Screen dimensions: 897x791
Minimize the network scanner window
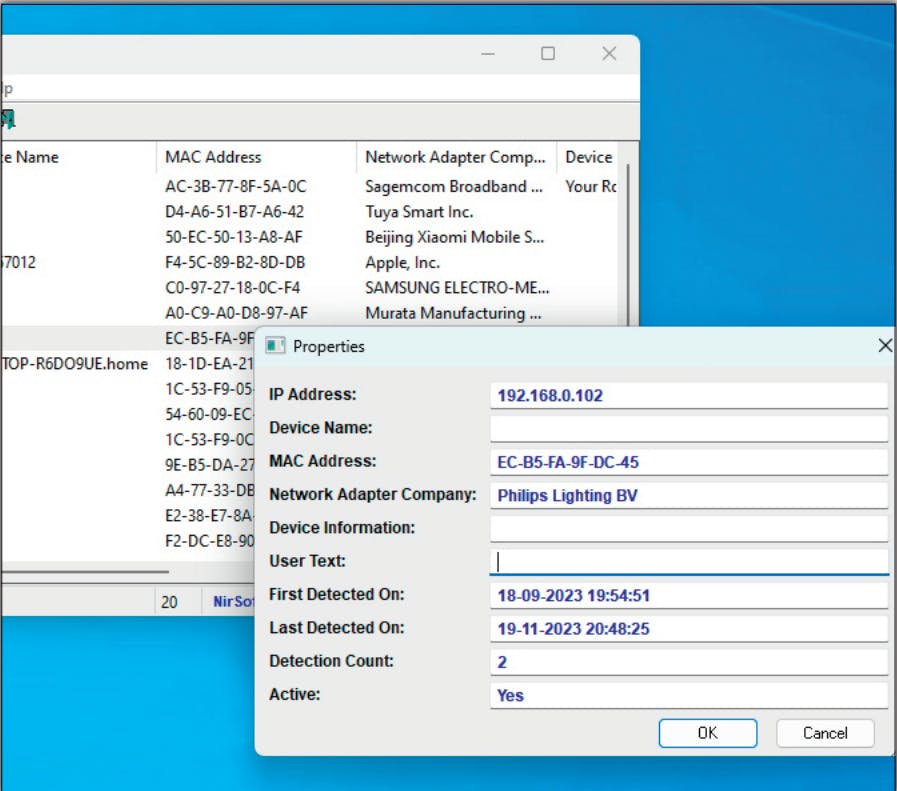coord(488,54)
